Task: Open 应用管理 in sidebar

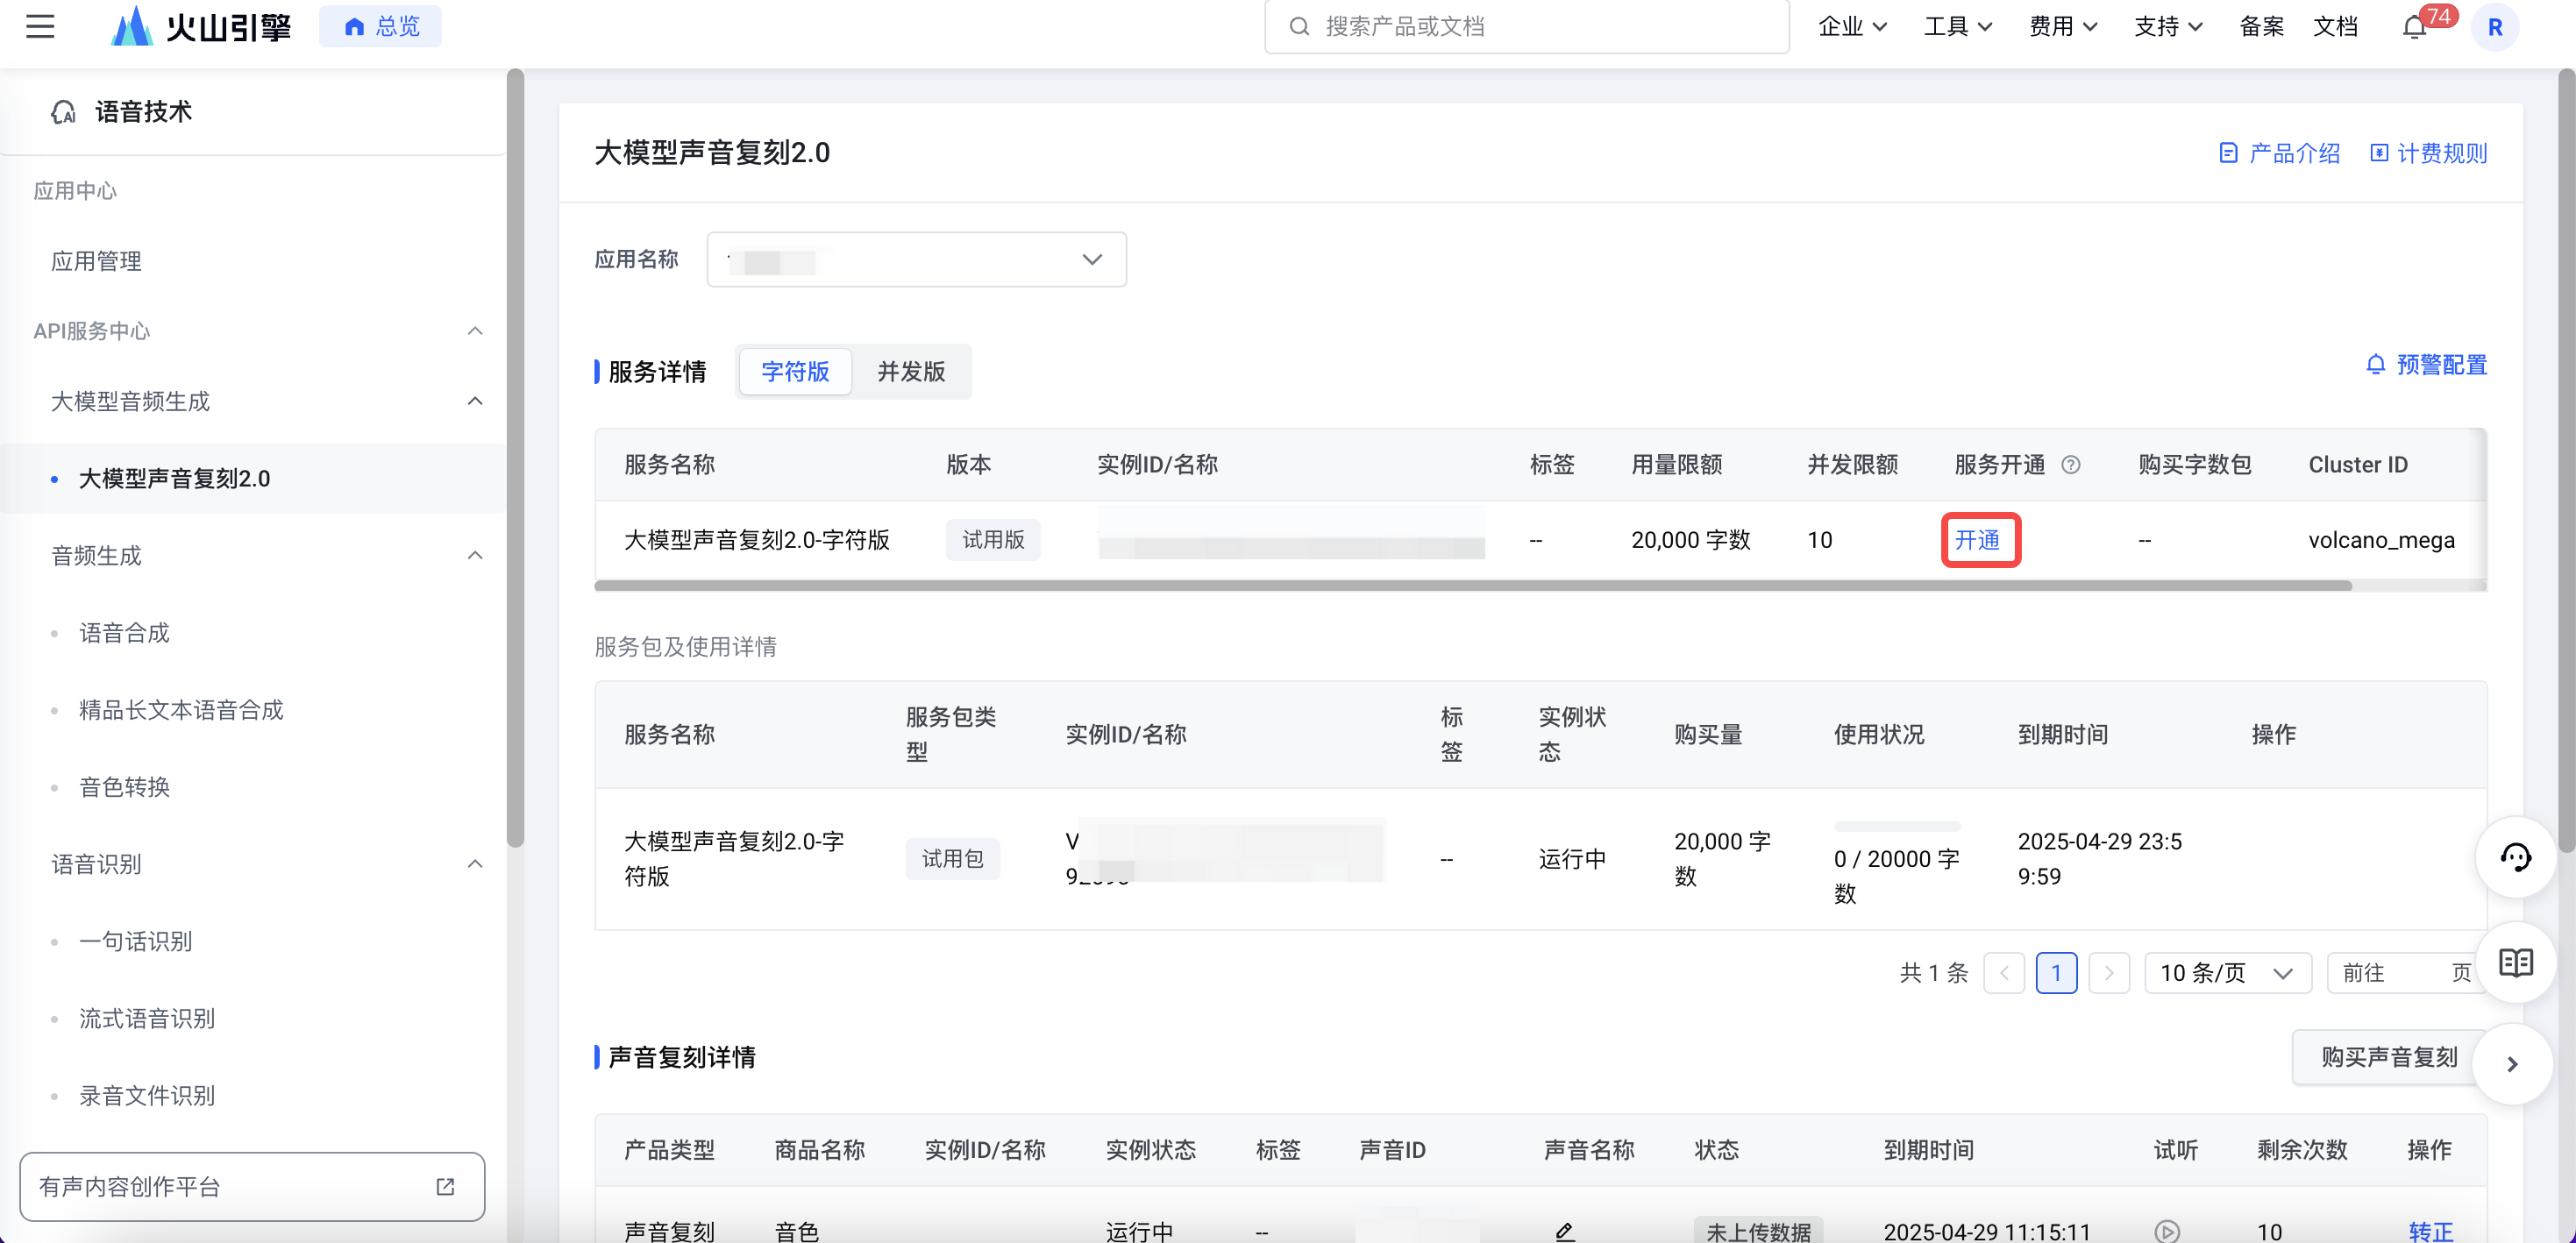Action: pyautogui.click(x=96, y=260)
